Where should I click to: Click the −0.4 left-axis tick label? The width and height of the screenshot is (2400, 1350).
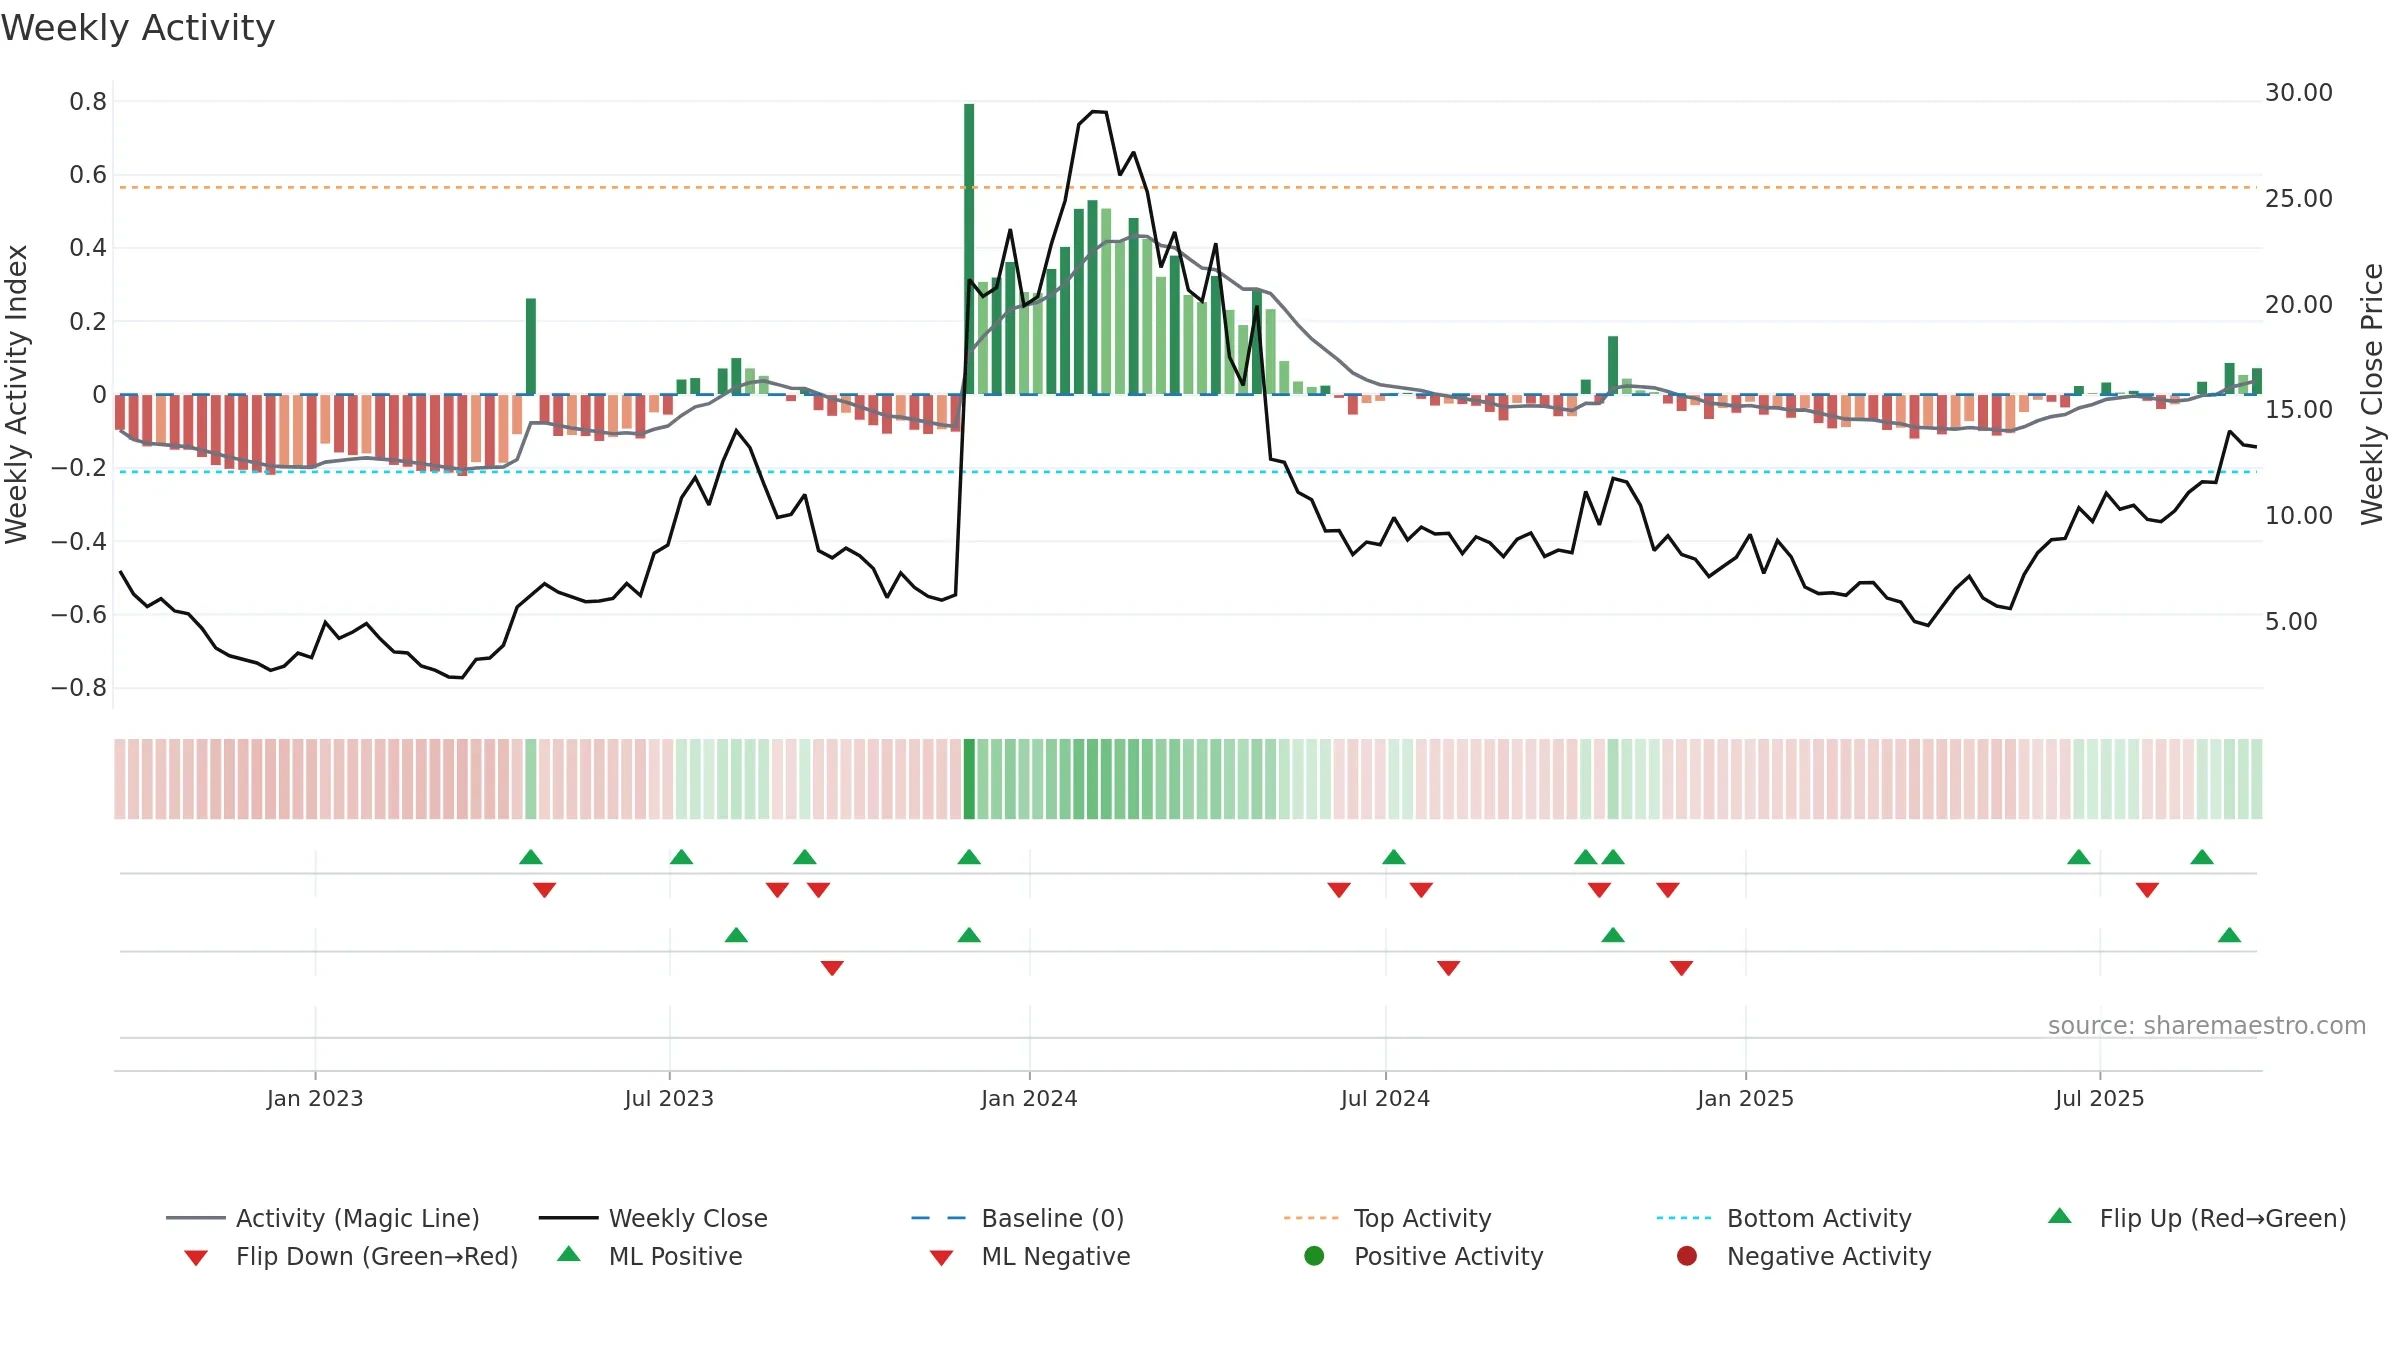coord(79,541)
